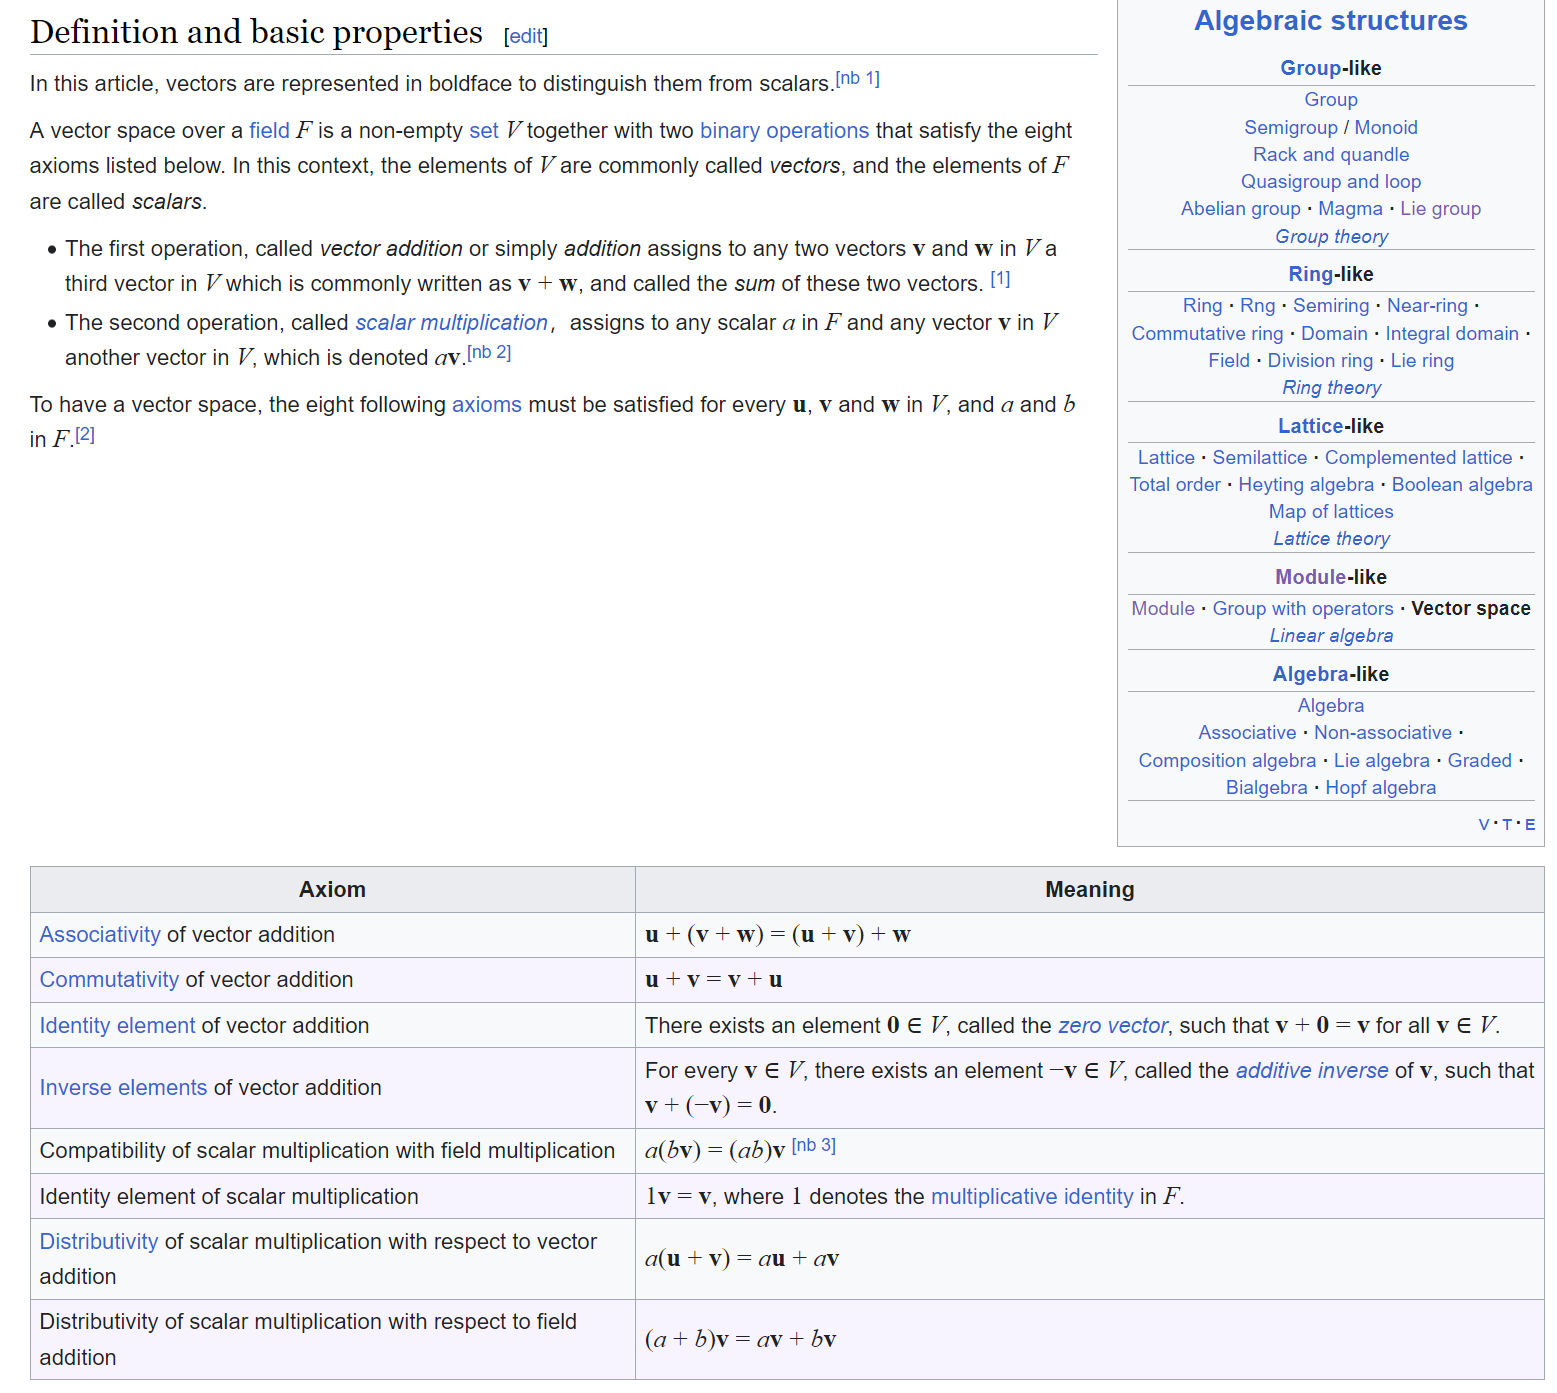Open the Division ring link
This screenshot has width=1557, height=1393.
(x=1320, y=361)
